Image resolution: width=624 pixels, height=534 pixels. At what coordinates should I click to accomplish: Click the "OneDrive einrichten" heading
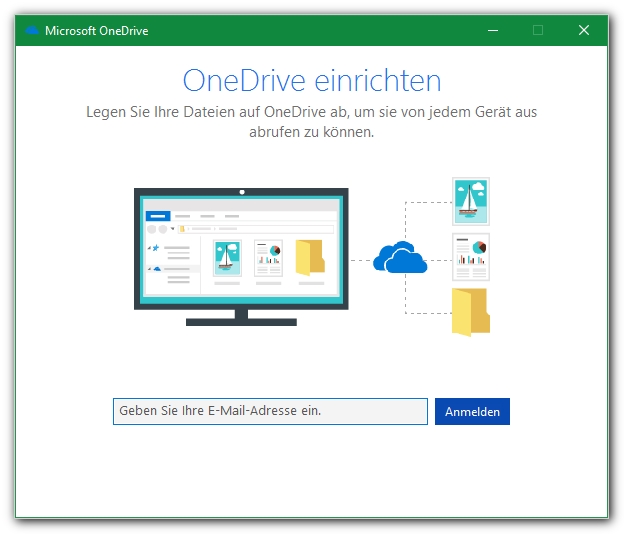coord(312,81)
